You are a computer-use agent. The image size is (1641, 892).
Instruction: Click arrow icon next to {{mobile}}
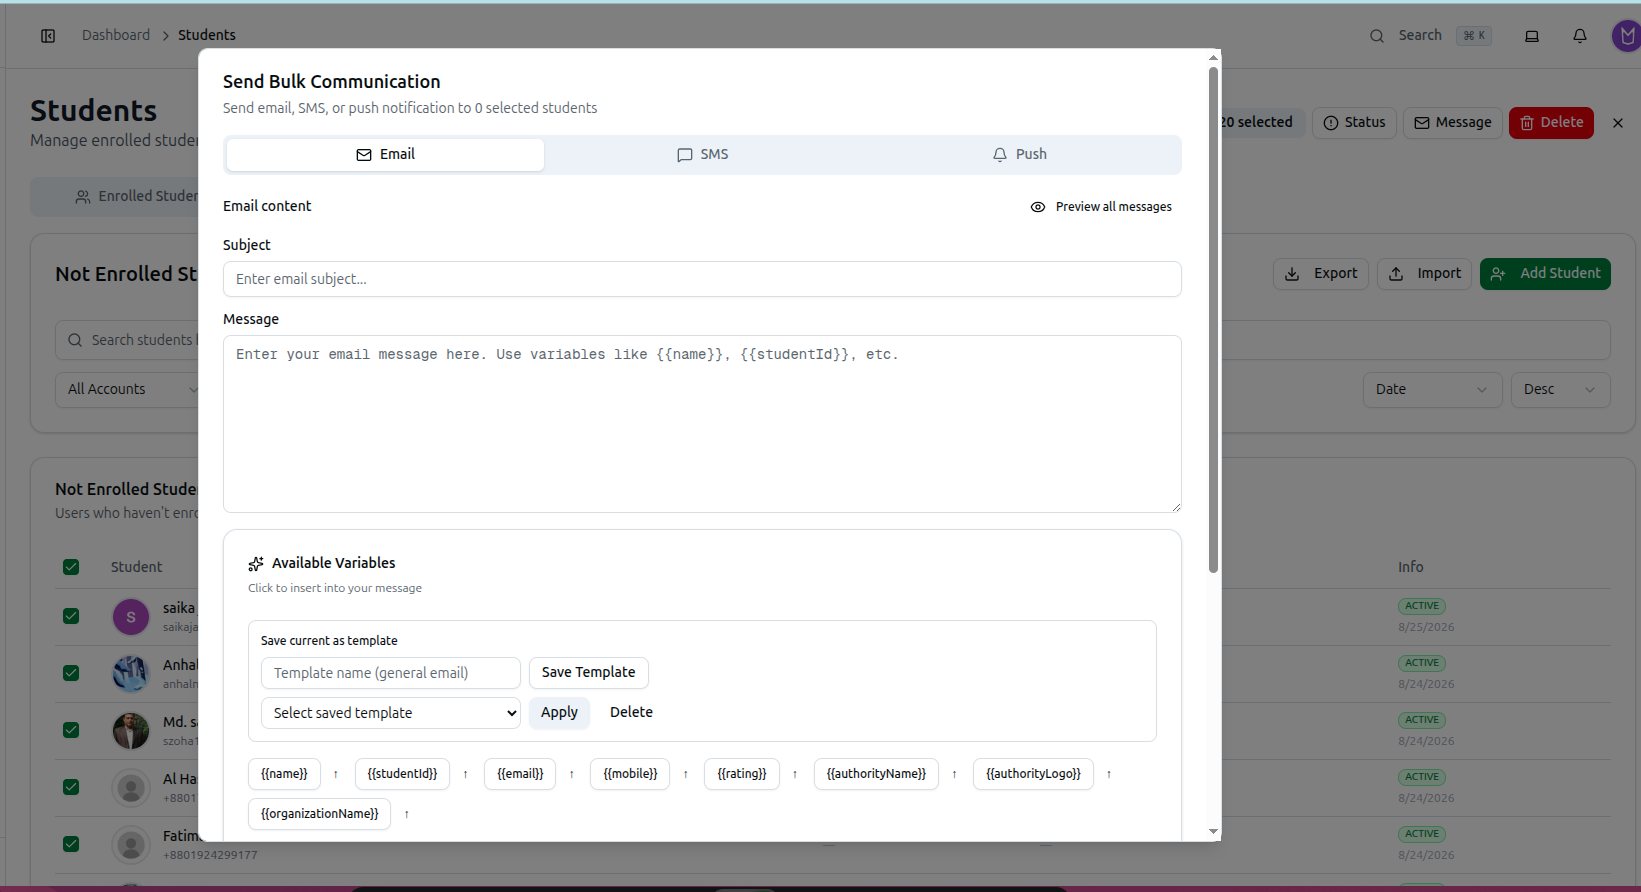(686, 774)
